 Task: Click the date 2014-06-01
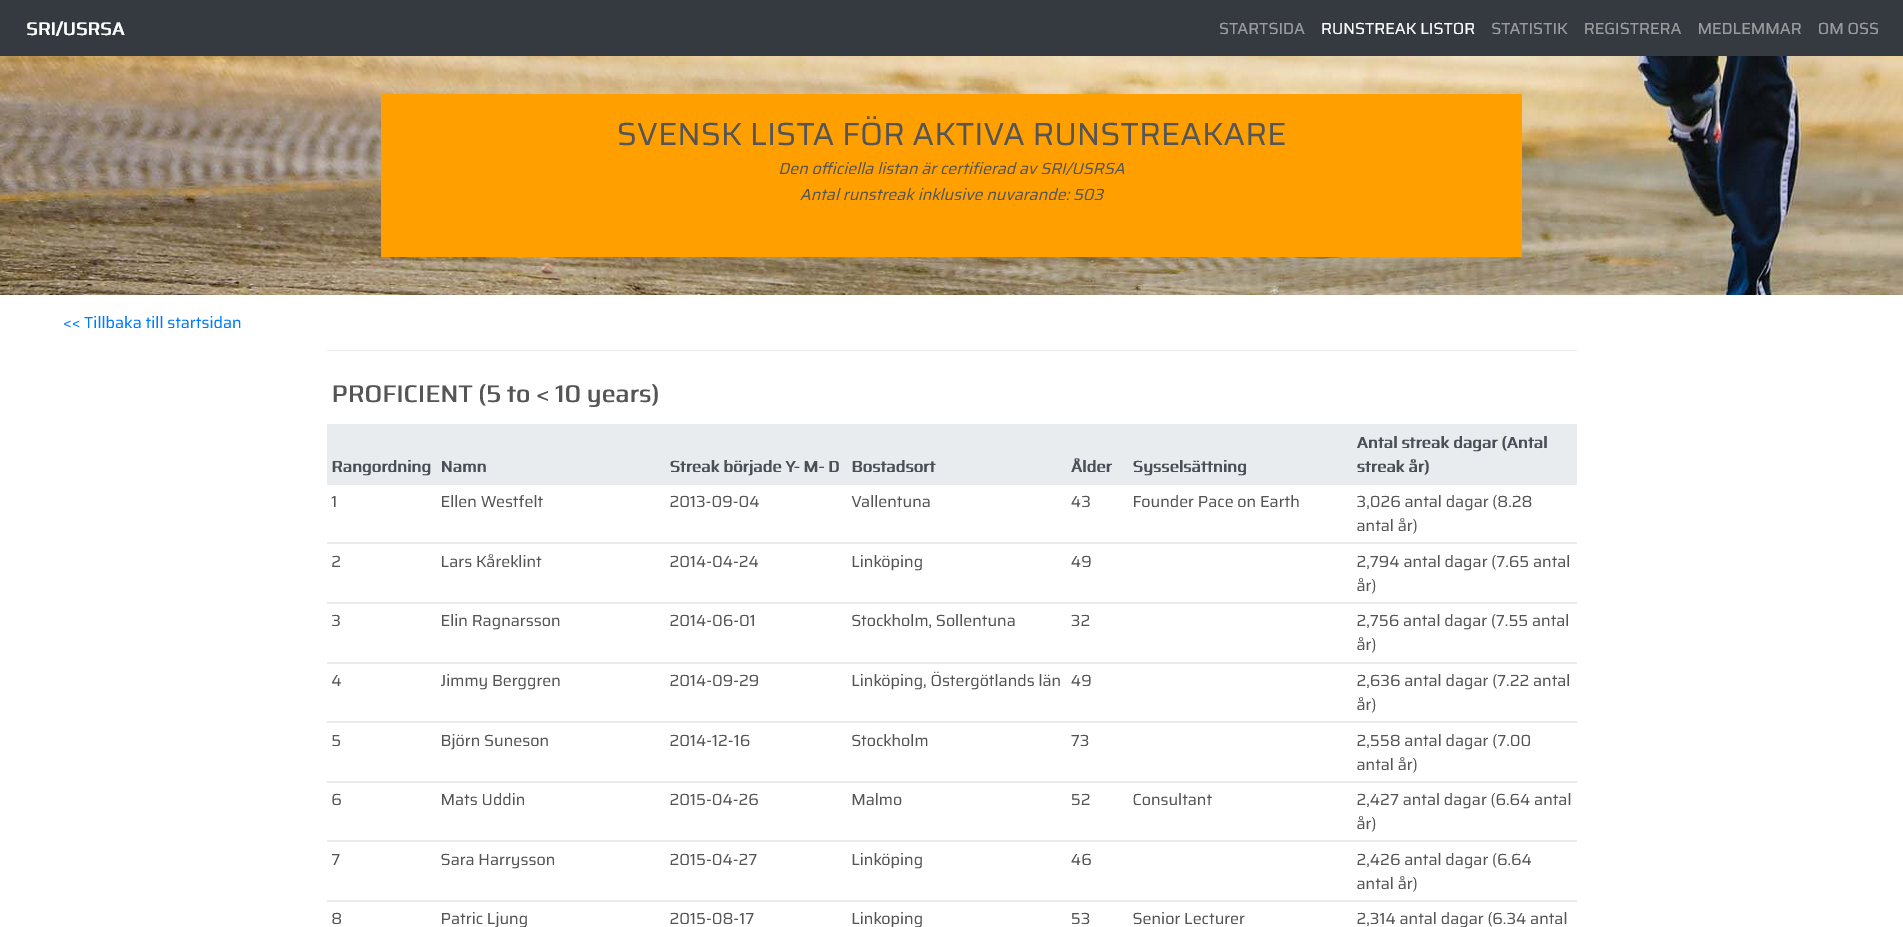712,620
